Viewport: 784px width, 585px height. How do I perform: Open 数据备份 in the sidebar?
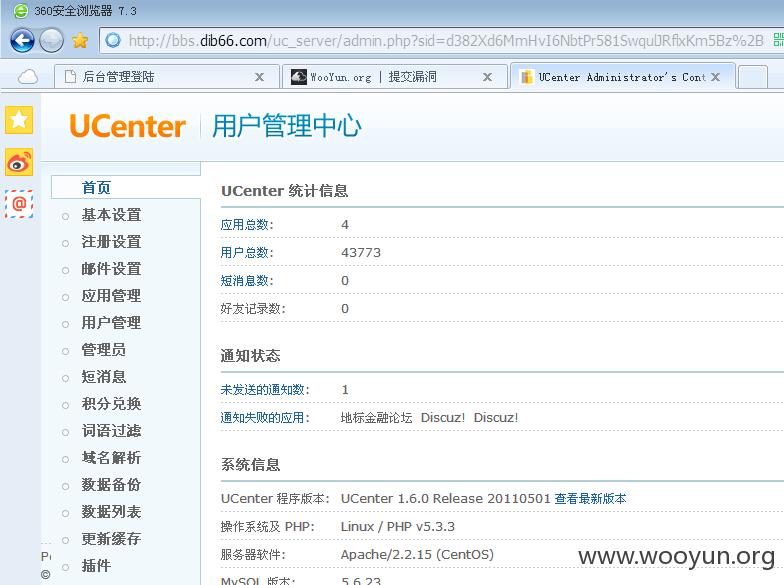tap(111, 485)
